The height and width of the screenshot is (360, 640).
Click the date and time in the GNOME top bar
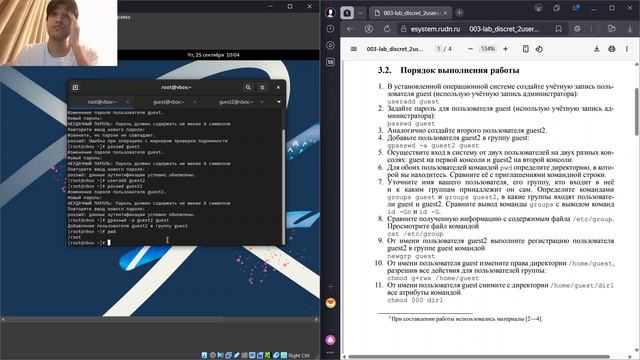coord(213,55)
